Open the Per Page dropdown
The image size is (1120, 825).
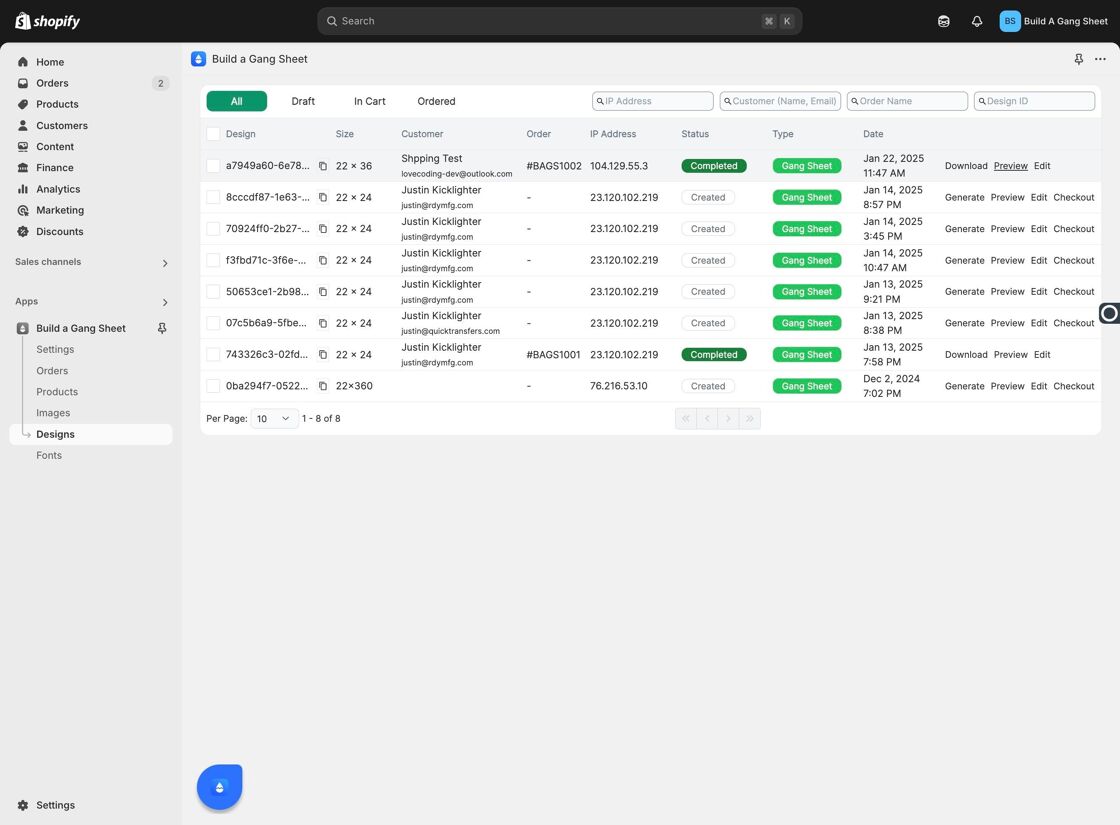click(274, 419)
